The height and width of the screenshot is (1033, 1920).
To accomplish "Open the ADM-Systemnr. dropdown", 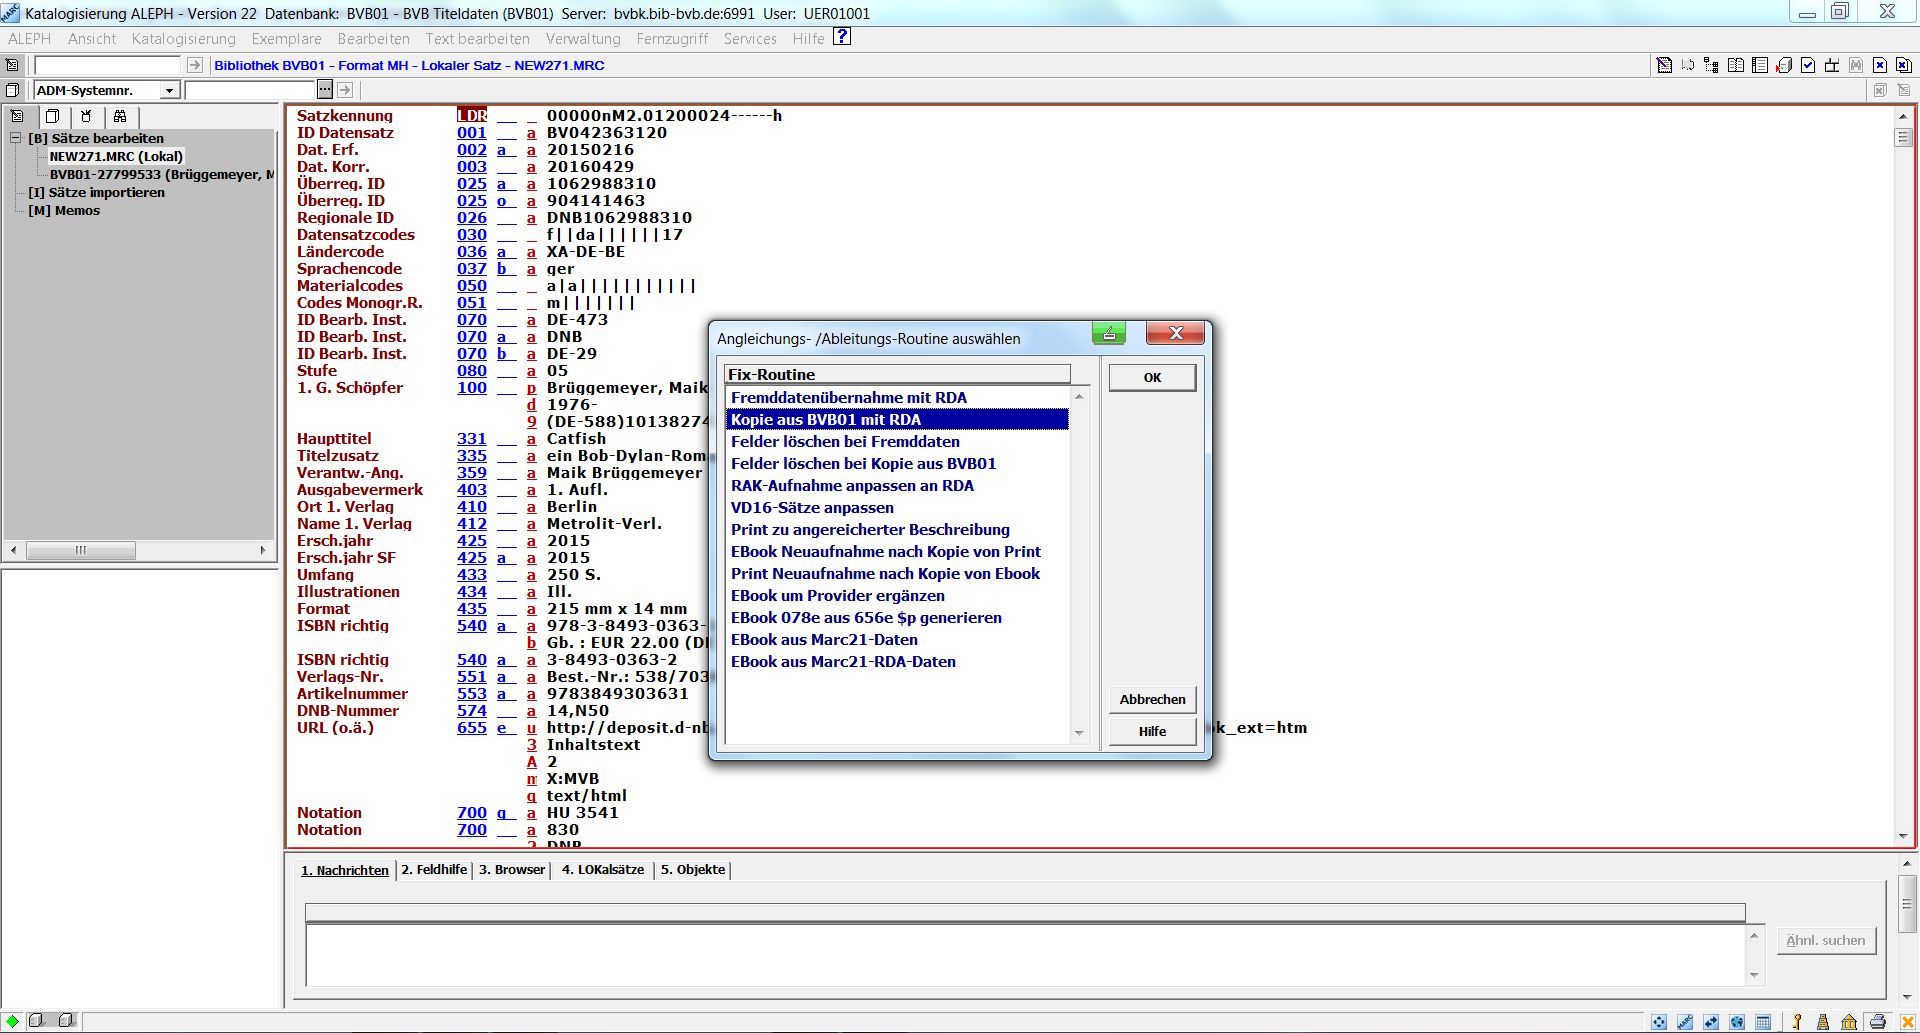I will click(169, 91).
